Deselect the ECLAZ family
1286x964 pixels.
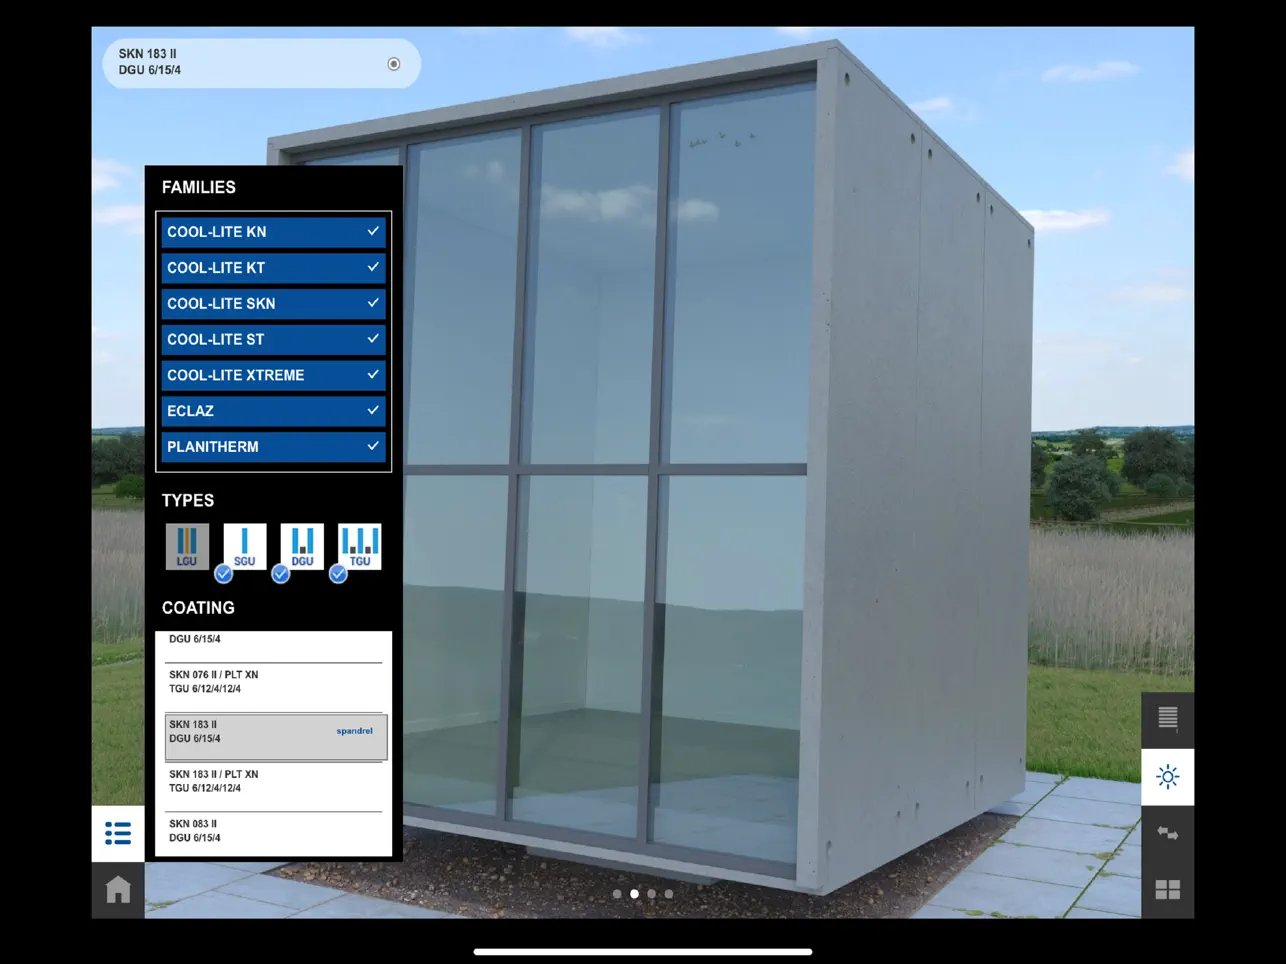[x=272, y=411]
